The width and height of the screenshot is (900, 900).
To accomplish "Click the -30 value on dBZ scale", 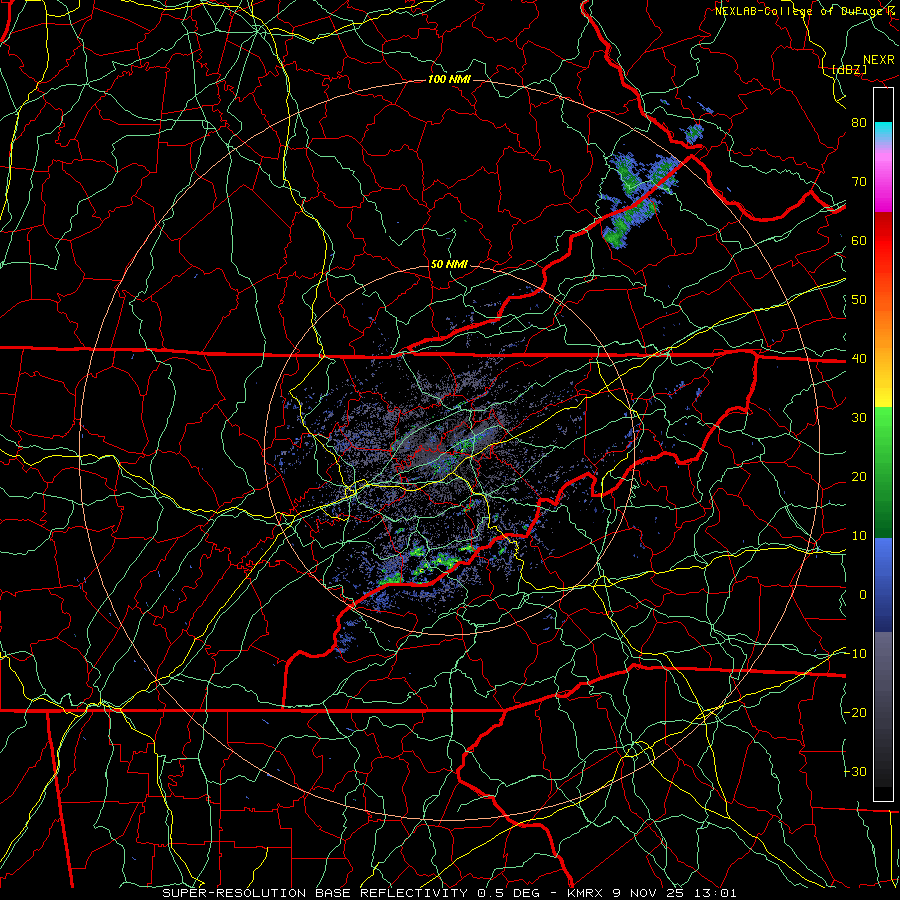I will pos(855,771).
